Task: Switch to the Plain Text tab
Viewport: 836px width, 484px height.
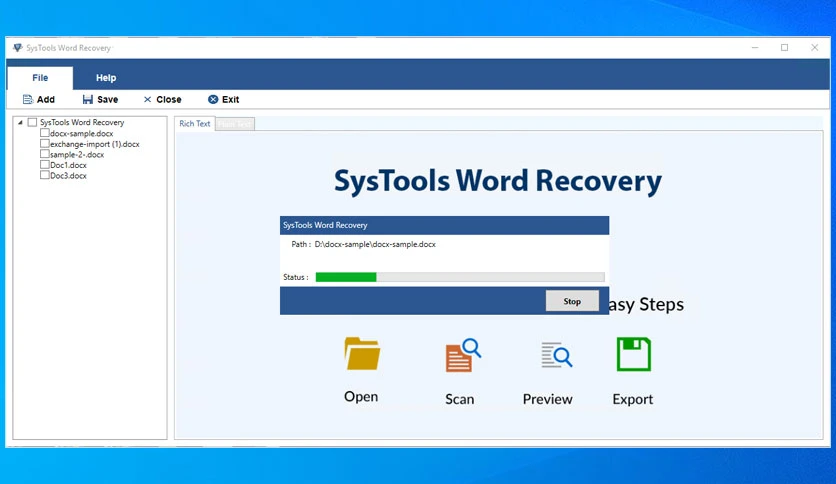Action: pyautogui.click(x=235, y=124)
